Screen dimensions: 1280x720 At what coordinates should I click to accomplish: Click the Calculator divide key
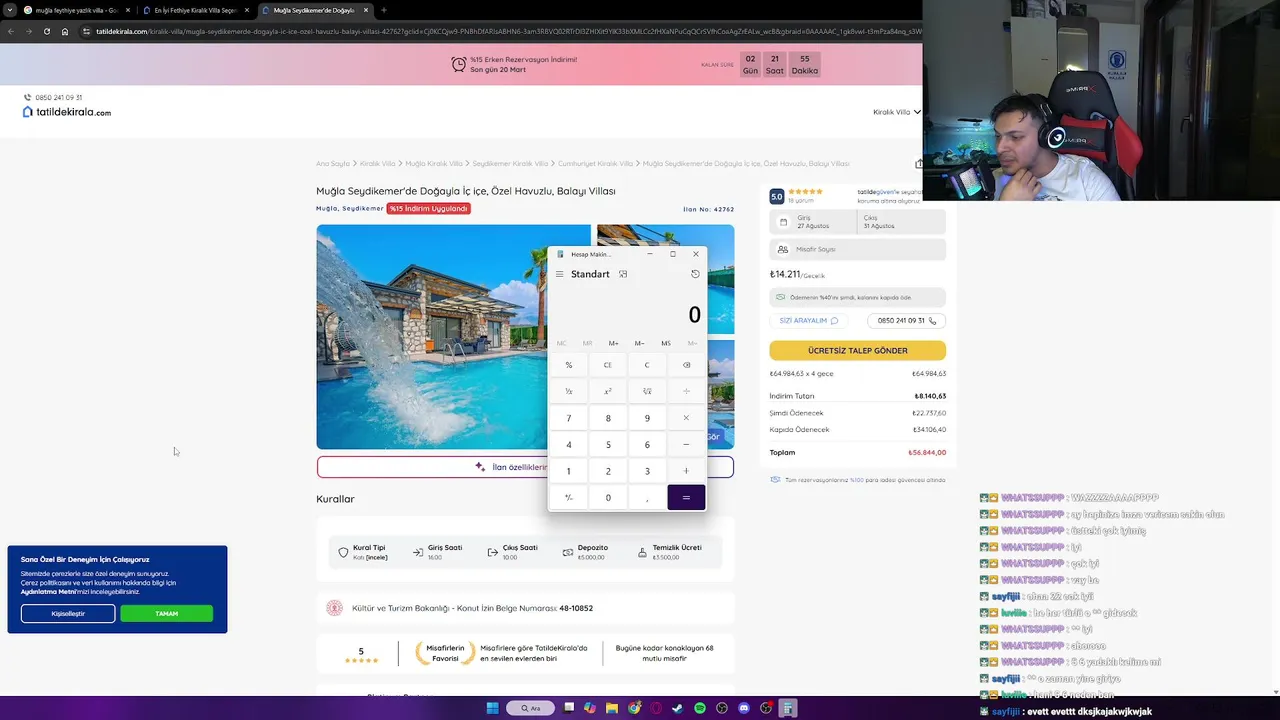pos(686,391)
